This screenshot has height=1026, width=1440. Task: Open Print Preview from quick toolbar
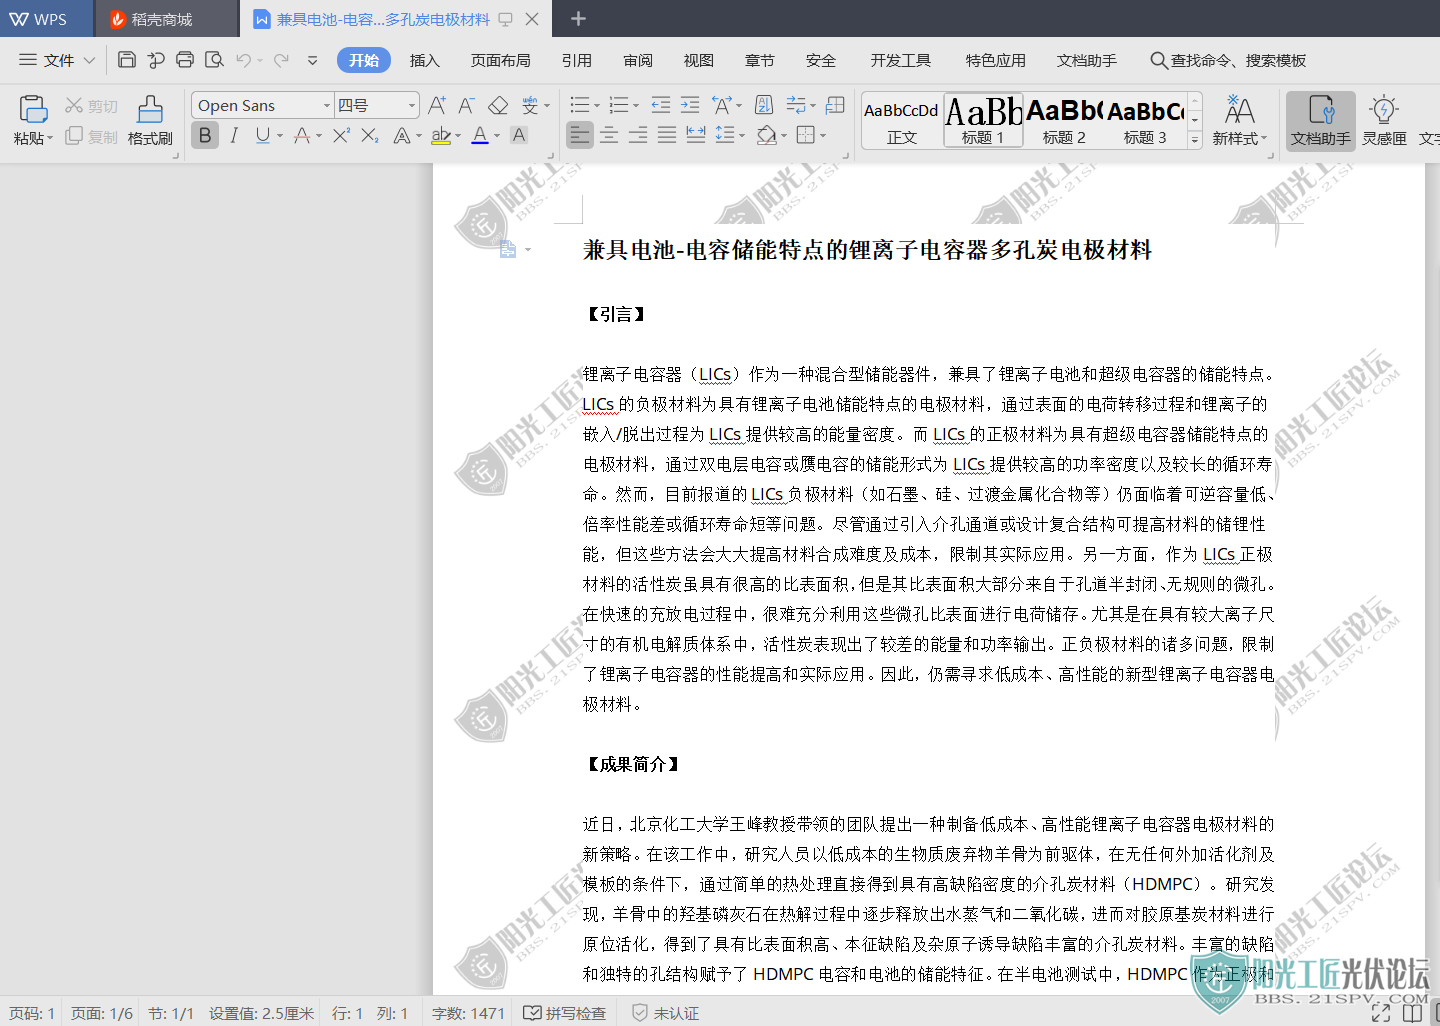(x=214, y=60)
